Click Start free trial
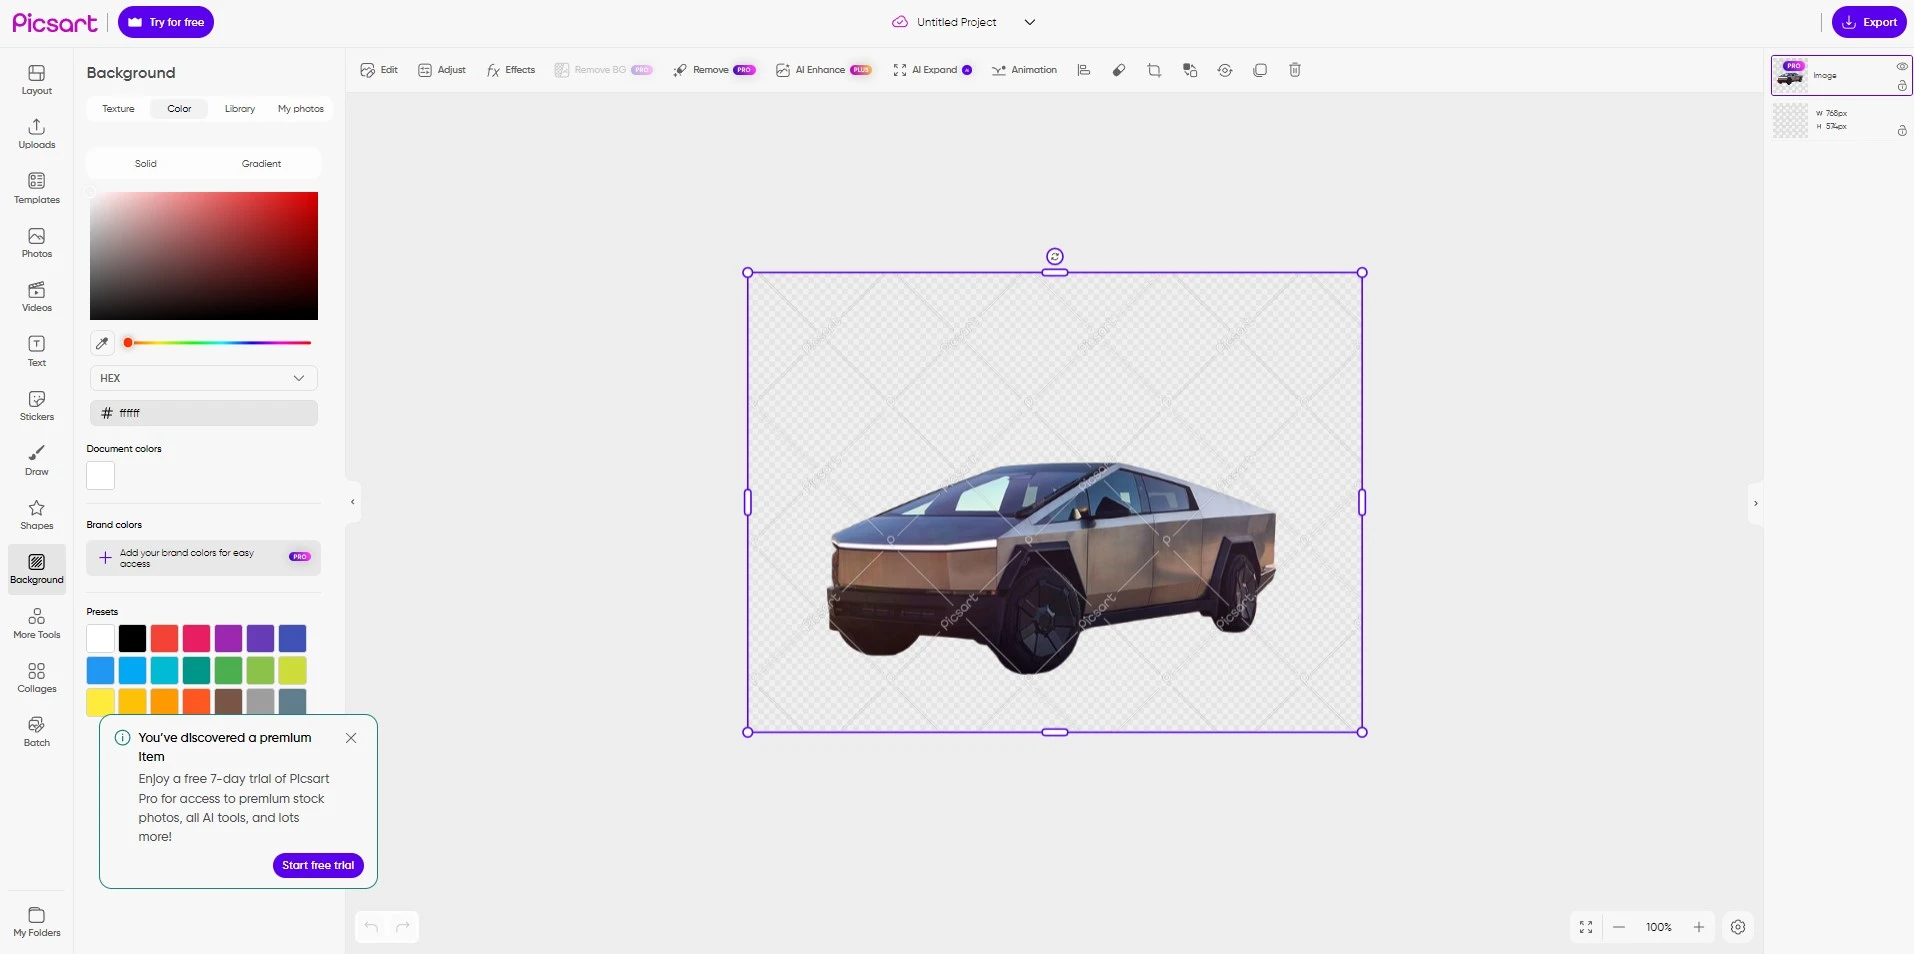Image resolution: width=1914 pixels, height=954 pixels. pyautogui.click(x=318, y=865)
